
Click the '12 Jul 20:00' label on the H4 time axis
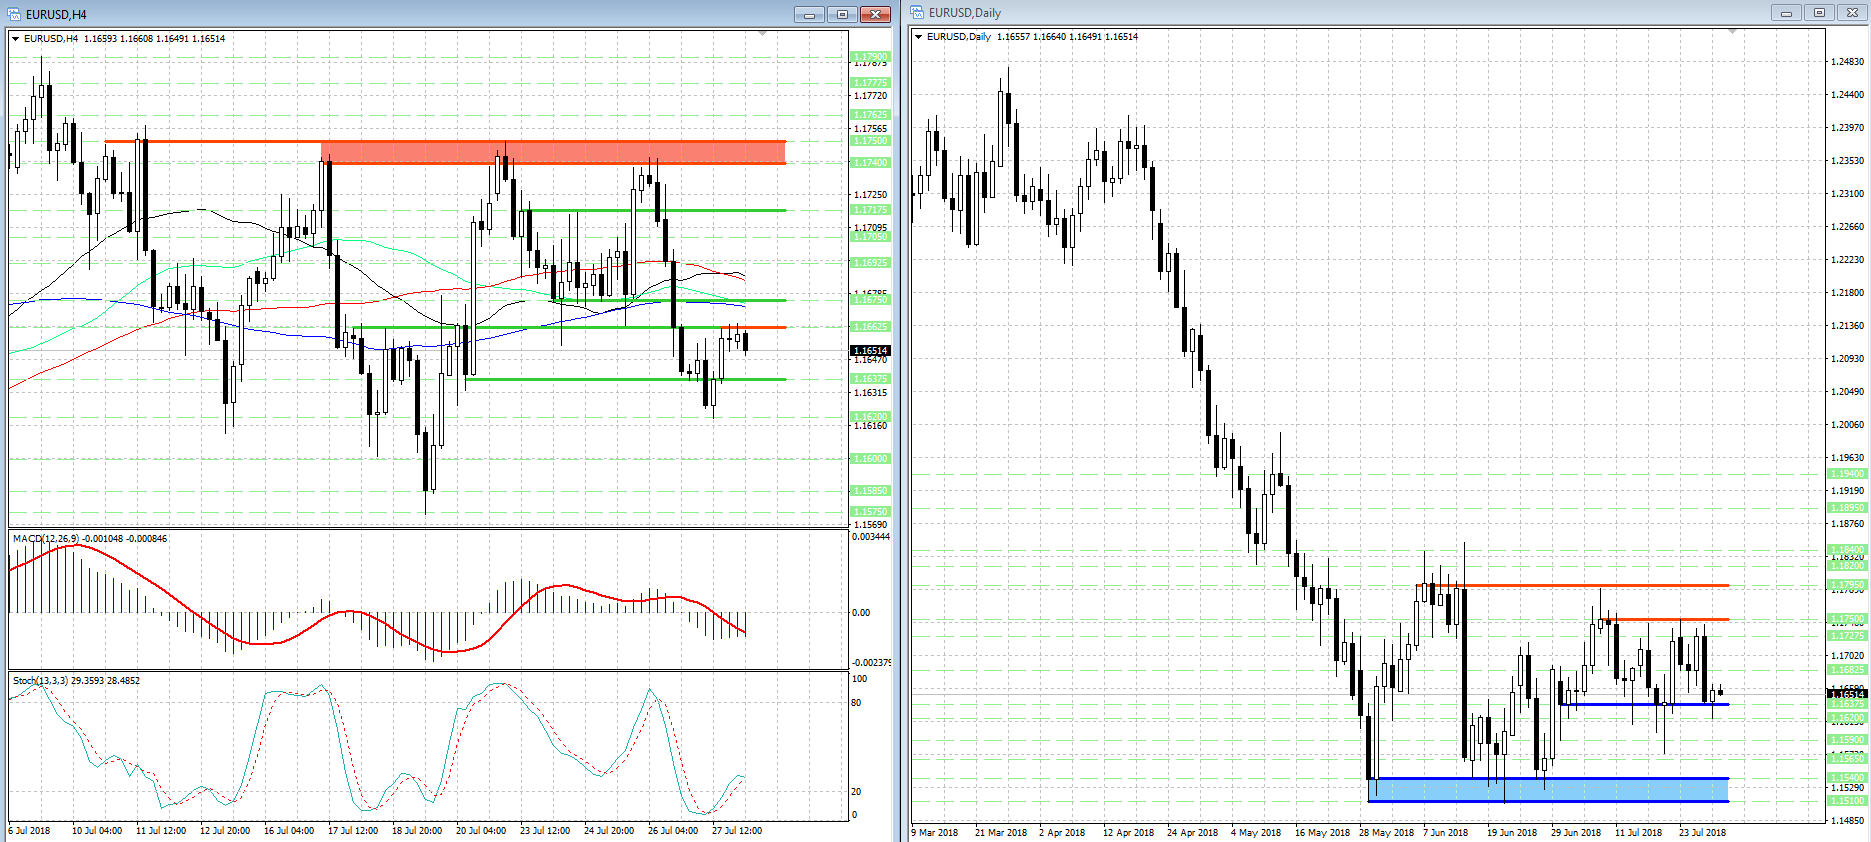[225, 831]
